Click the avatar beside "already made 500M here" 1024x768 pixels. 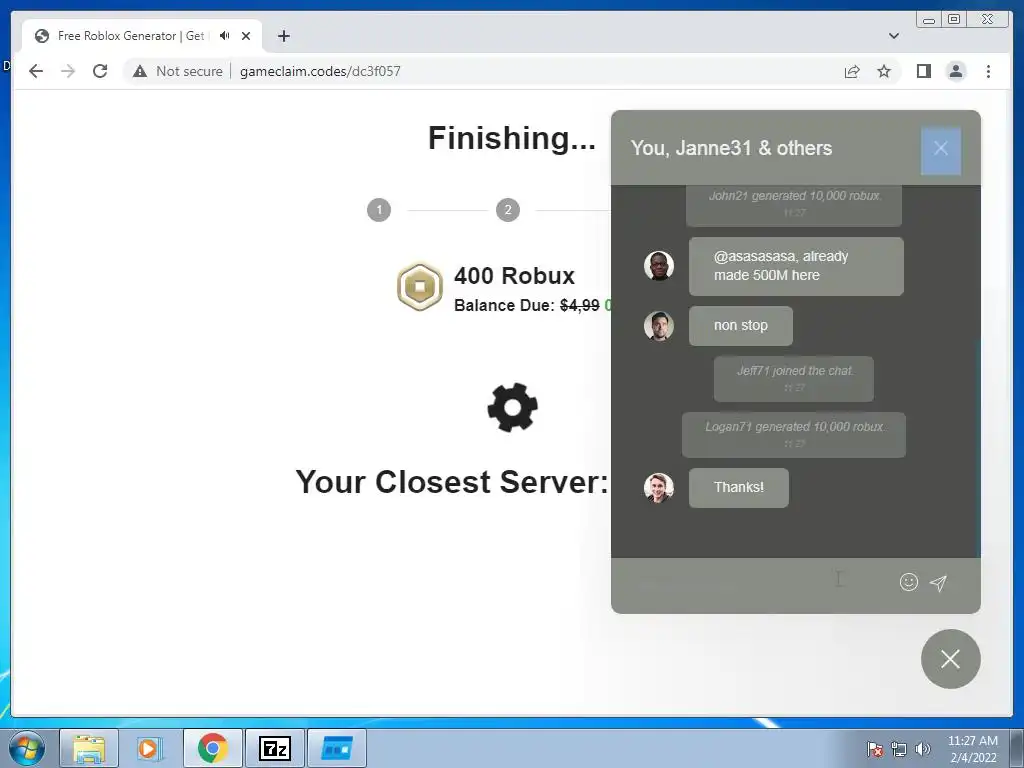(658, 266)
